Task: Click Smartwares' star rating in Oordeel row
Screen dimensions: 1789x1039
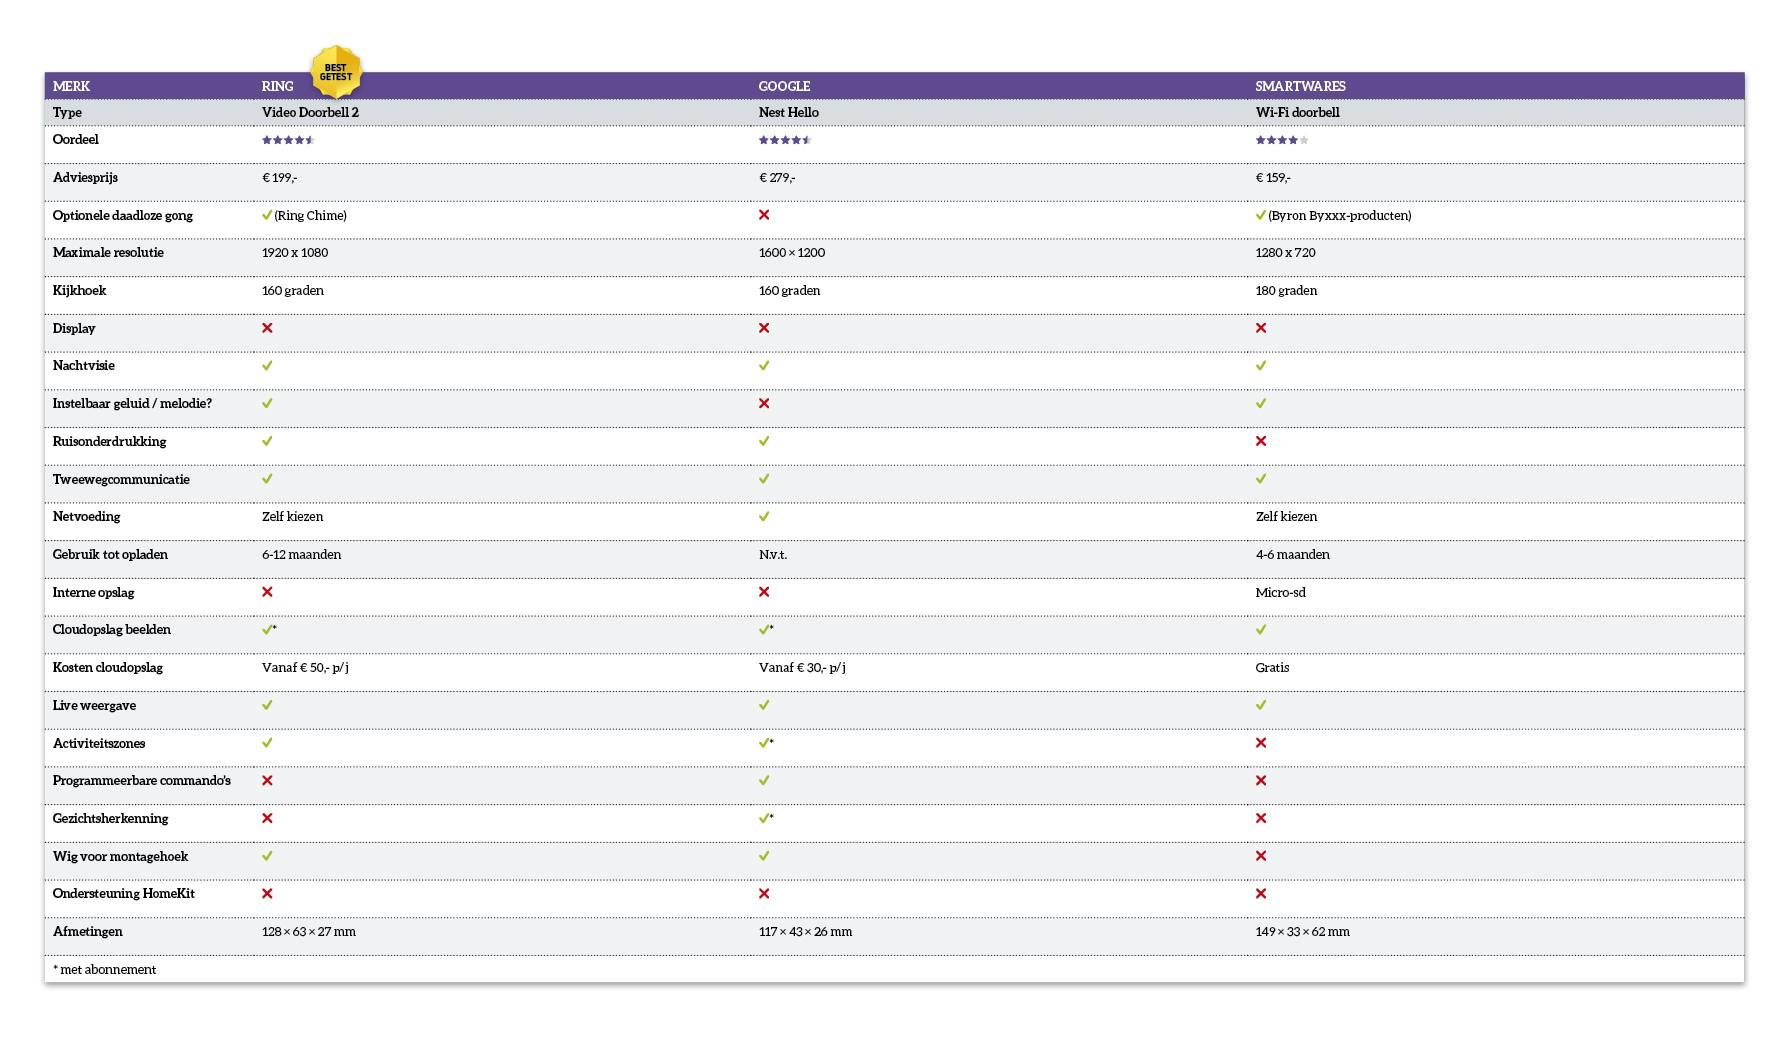Action: pos(1282,140)
